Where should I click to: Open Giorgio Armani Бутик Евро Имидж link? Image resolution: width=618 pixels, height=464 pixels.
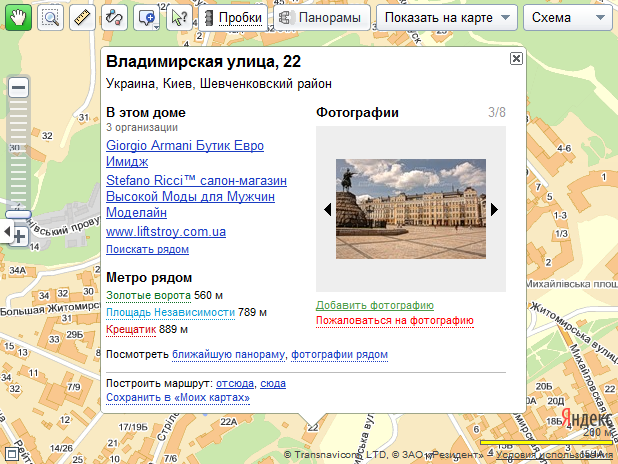(x=185, y=153)
